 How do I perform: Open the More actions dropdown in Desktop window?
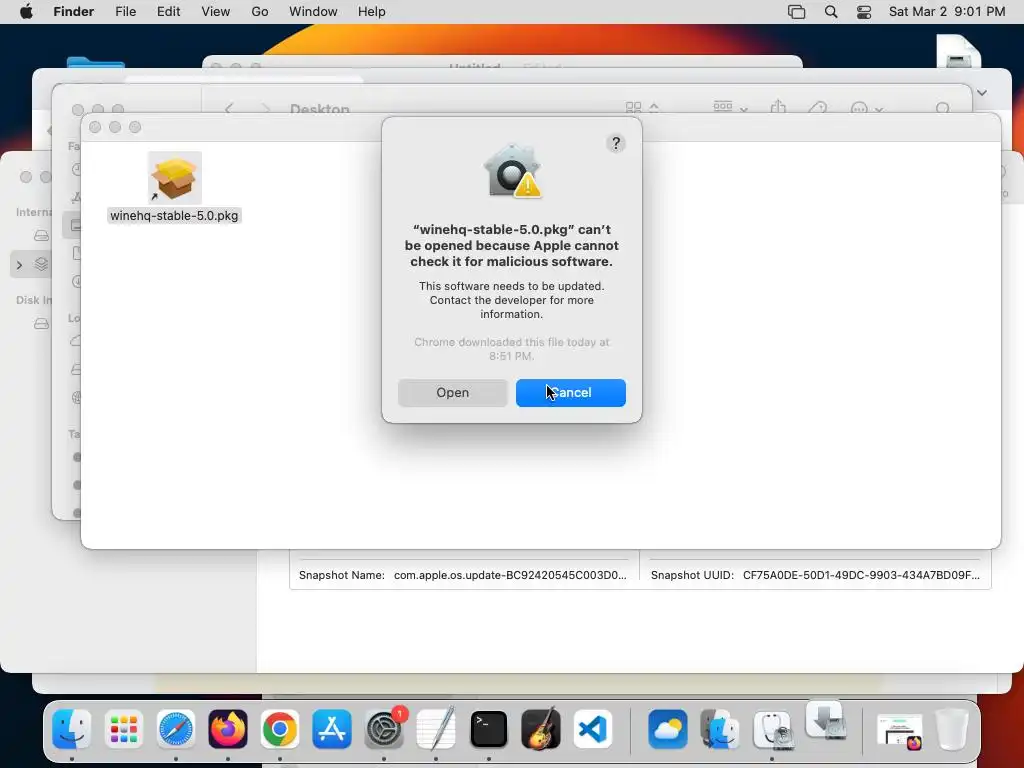click(x=867, y=108)
